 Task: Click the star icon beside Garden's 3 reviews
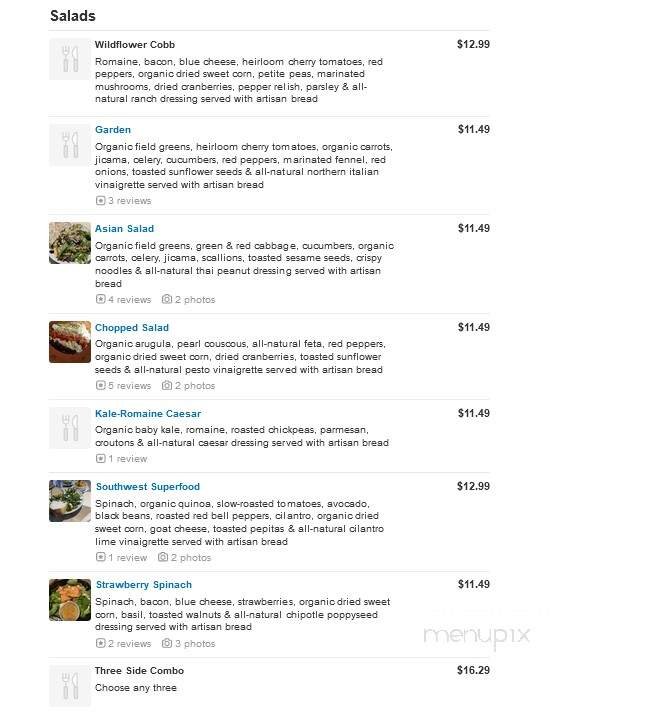click(100, 201)
